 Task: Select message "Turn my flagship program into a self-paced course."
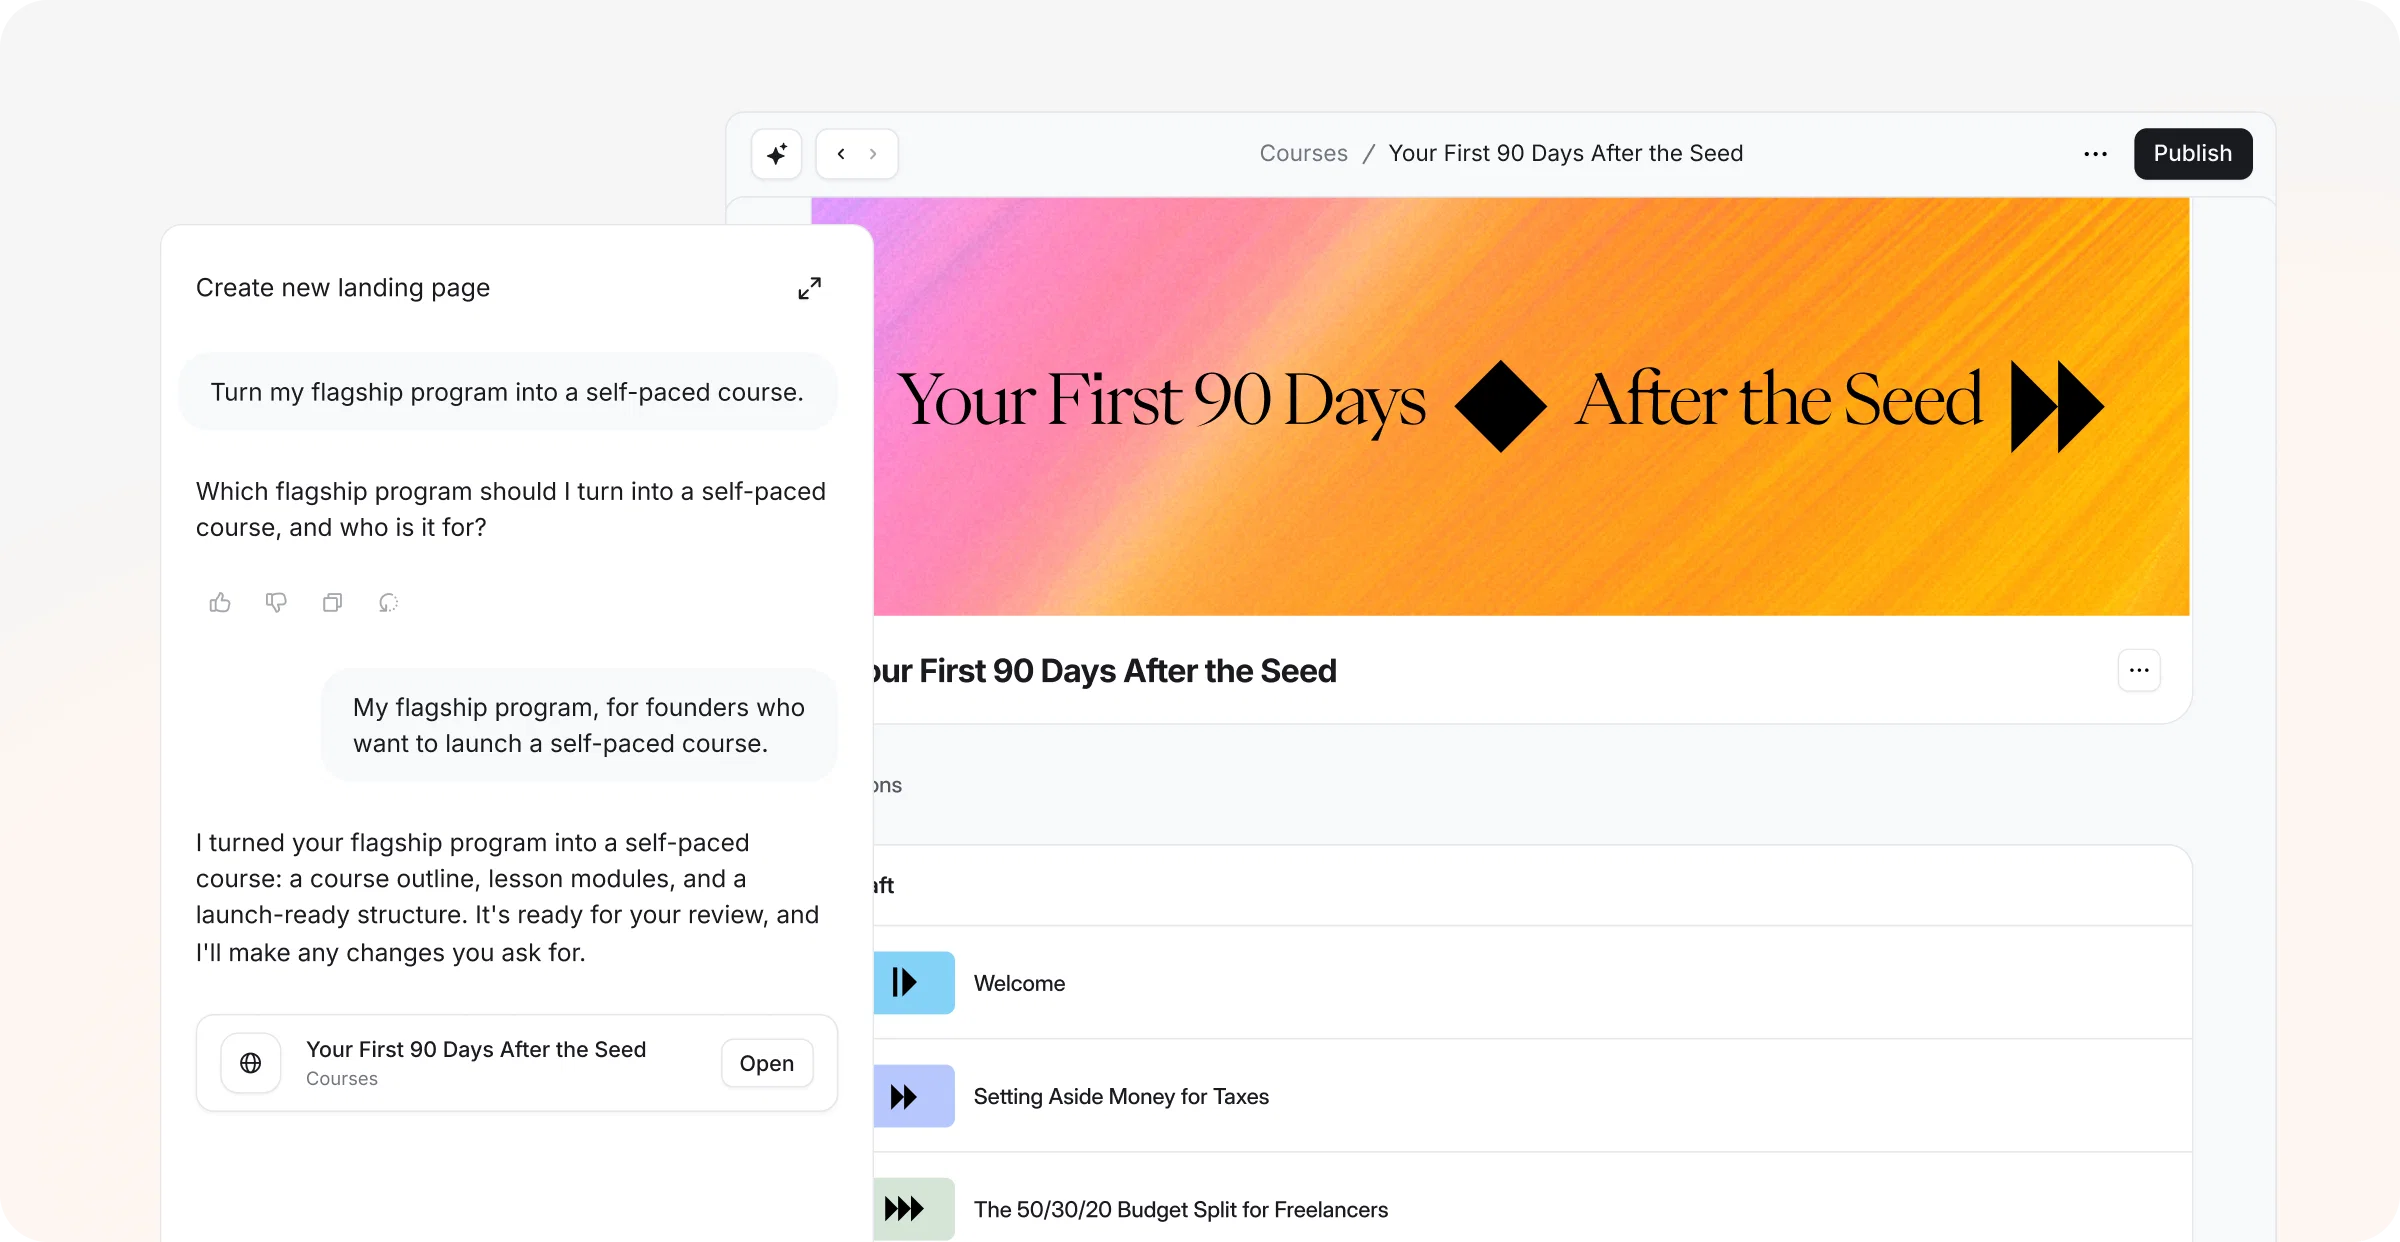[x=507, y=392]
